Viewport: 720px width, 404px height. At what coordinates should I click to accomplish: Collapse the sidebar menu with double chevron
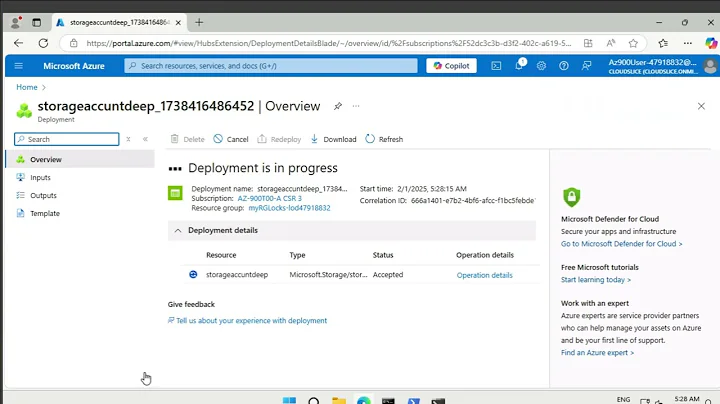(145, 139)
